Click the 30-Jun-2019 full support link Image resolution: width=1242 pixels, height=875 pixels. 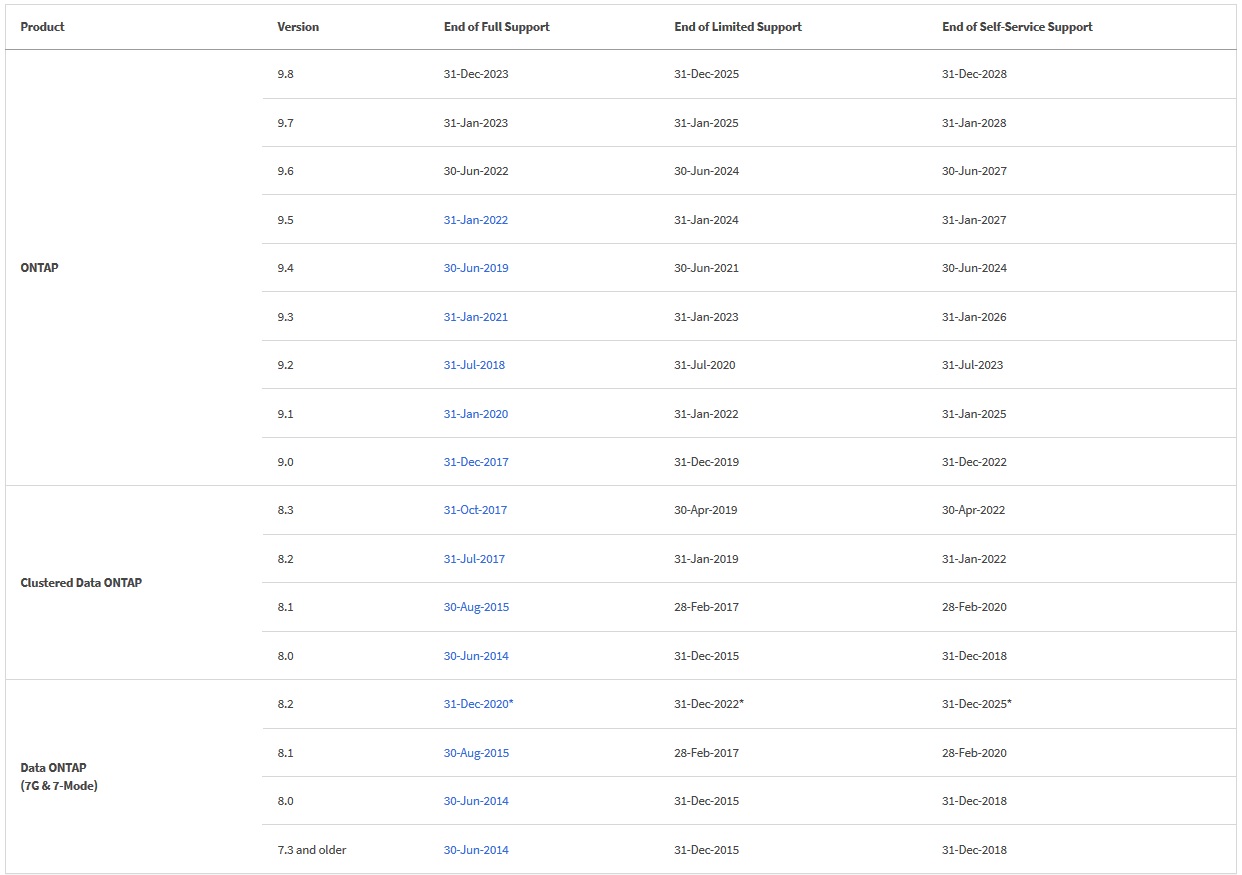coord(475,268)
